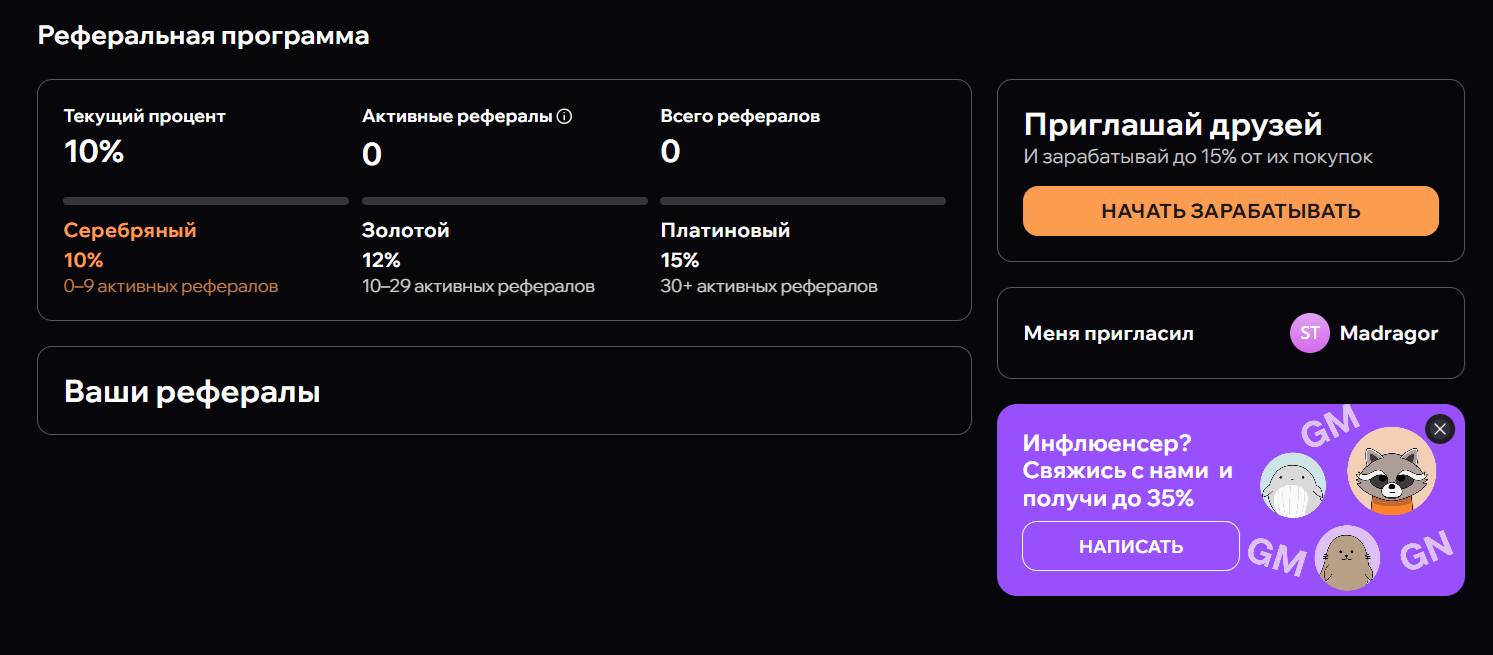Open the Madragor inviter profile
Screen dimensions: 1493x655
[x=1389, y=333]
